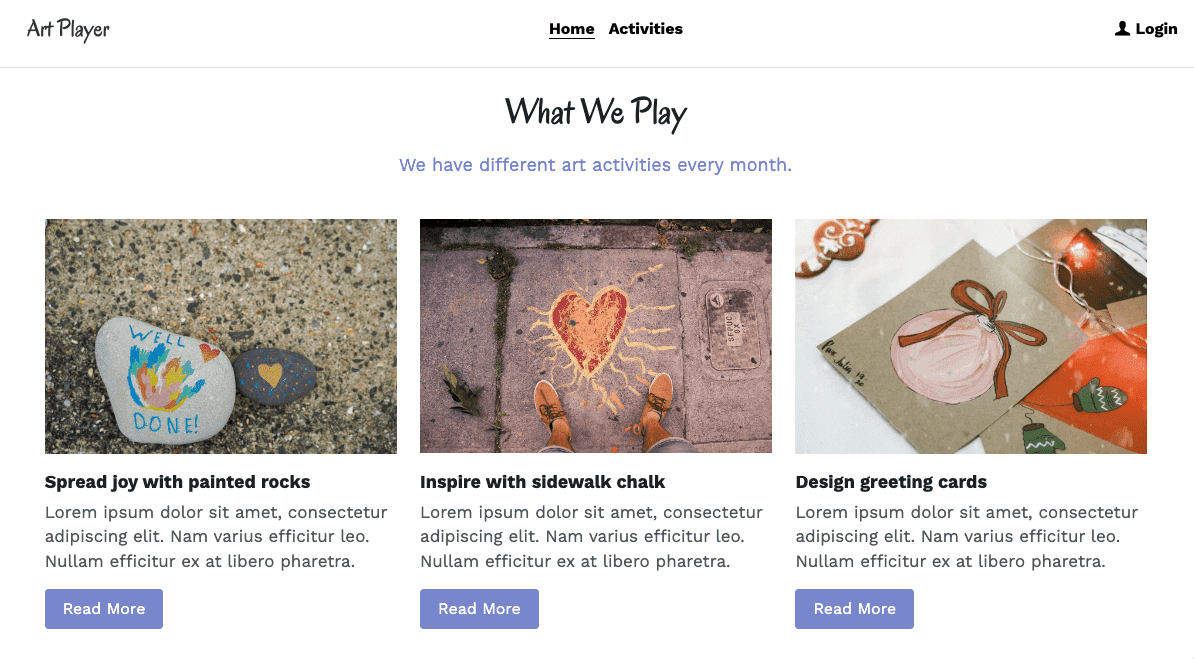This screenshot has height=659, width=1194.
Task: Click Read More under painted rocks
Action: [x=104, y=609]
